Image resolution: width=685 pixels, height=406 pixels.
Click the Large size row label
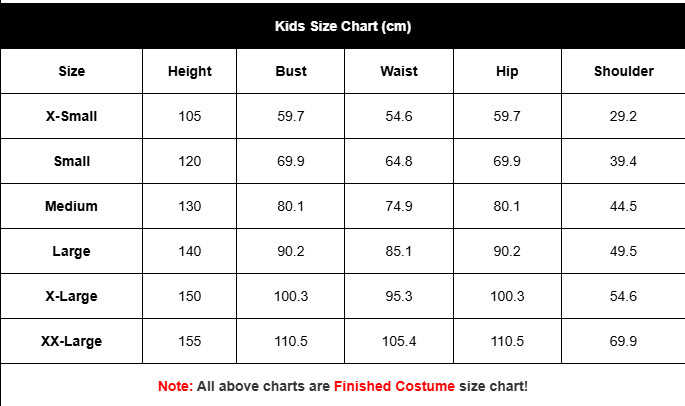[72, 251]
